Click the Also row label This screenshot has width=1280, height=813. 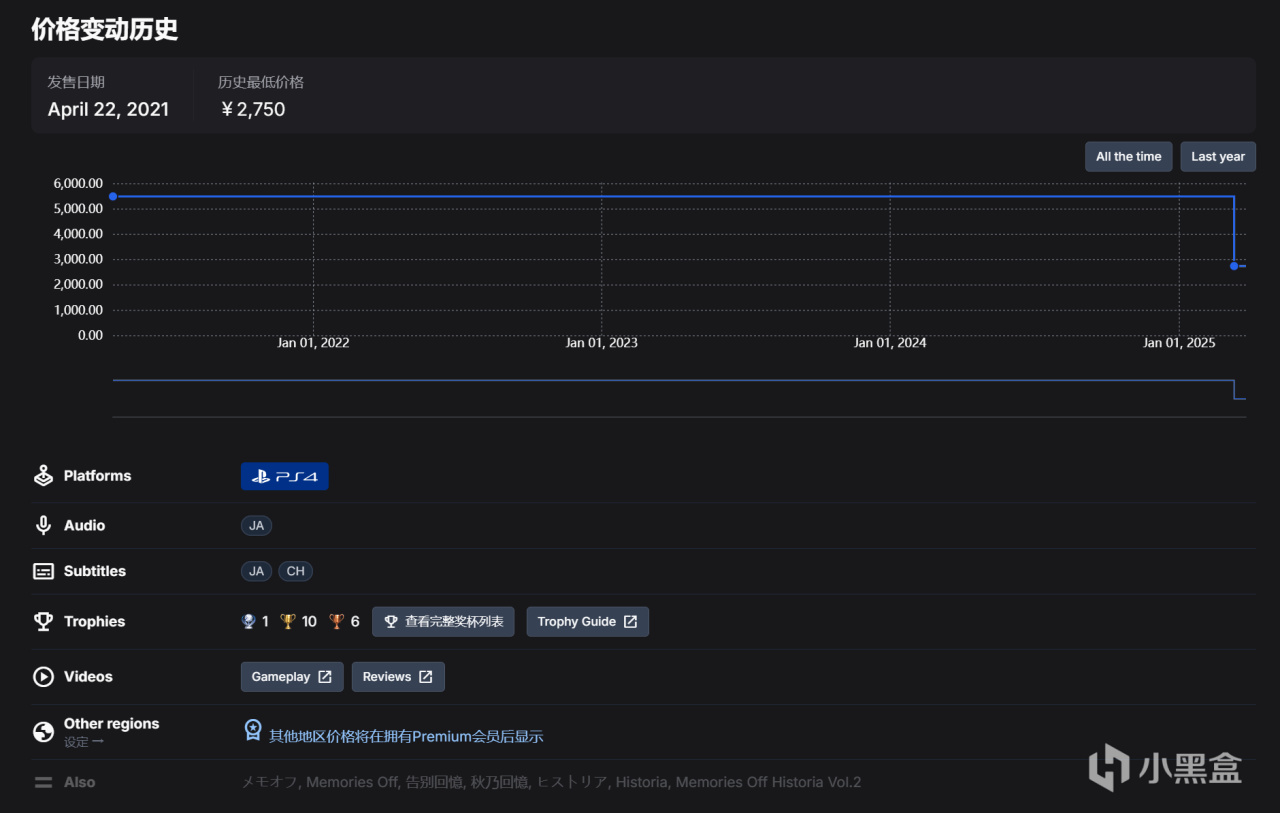pyautogui.click(x=79, y=782)
